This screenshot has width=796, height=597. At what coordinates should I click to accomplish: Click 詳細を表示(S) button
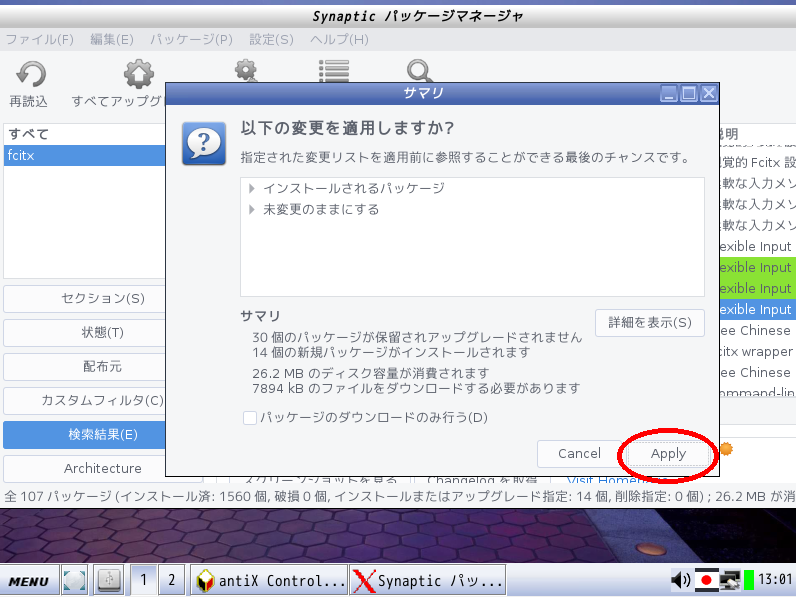pyautogui.click(x=650, y=322)
